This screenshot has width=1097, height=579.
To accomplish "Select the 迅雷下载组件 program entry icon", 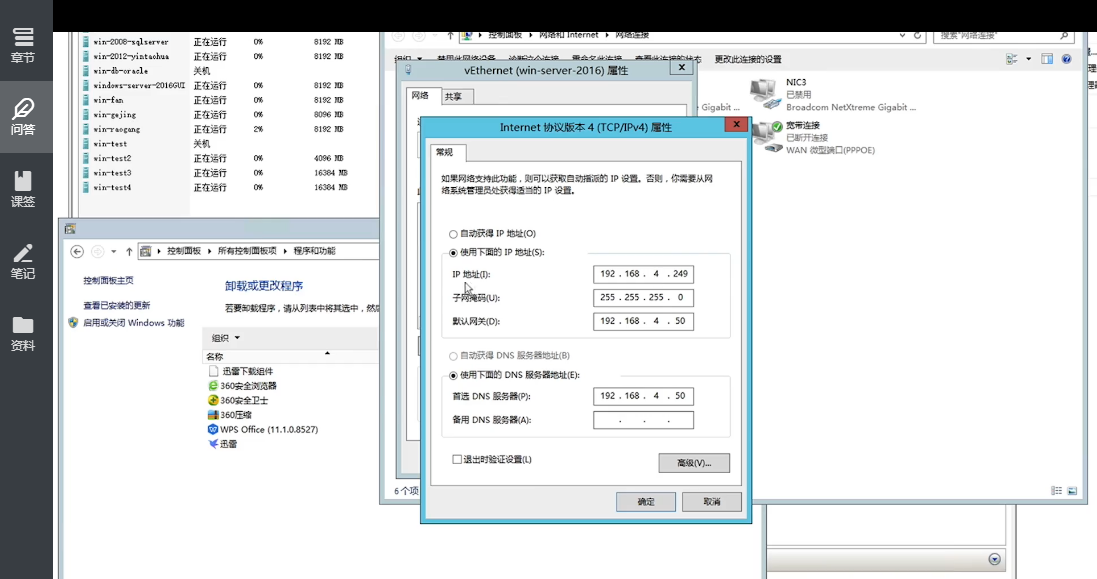I will click(x=213, y=371).
